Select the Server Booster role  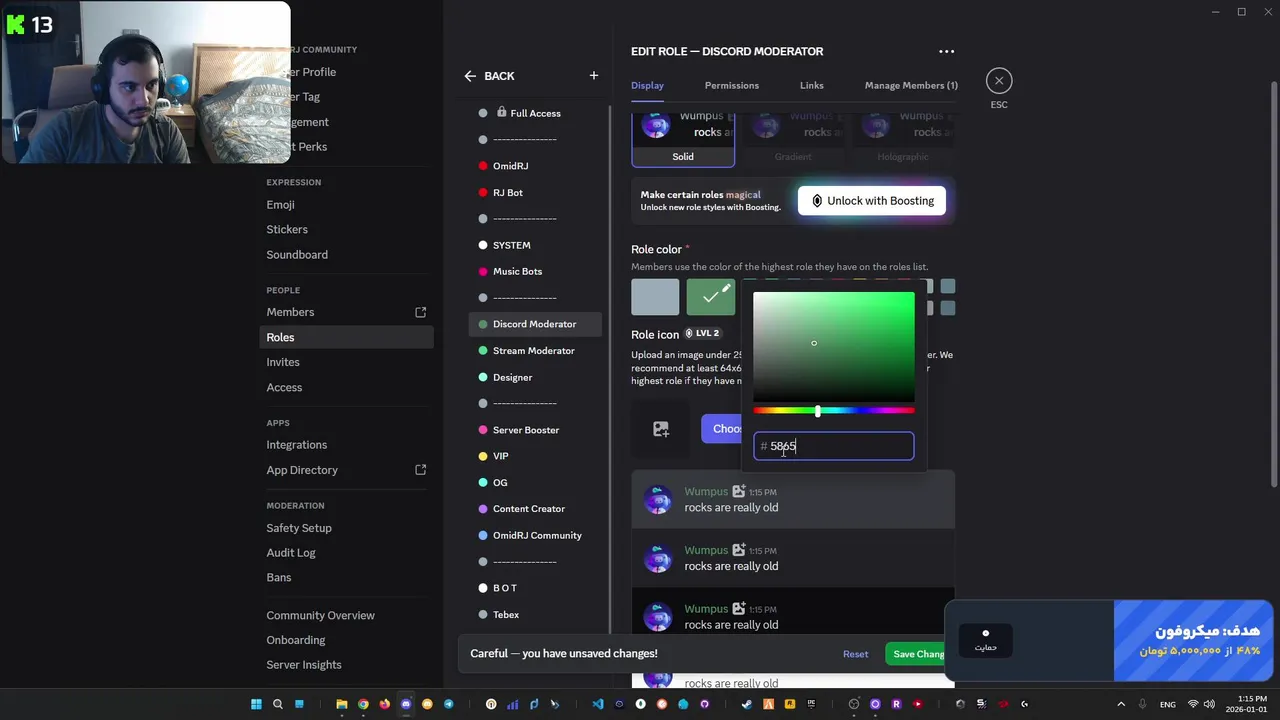[535, 430]
